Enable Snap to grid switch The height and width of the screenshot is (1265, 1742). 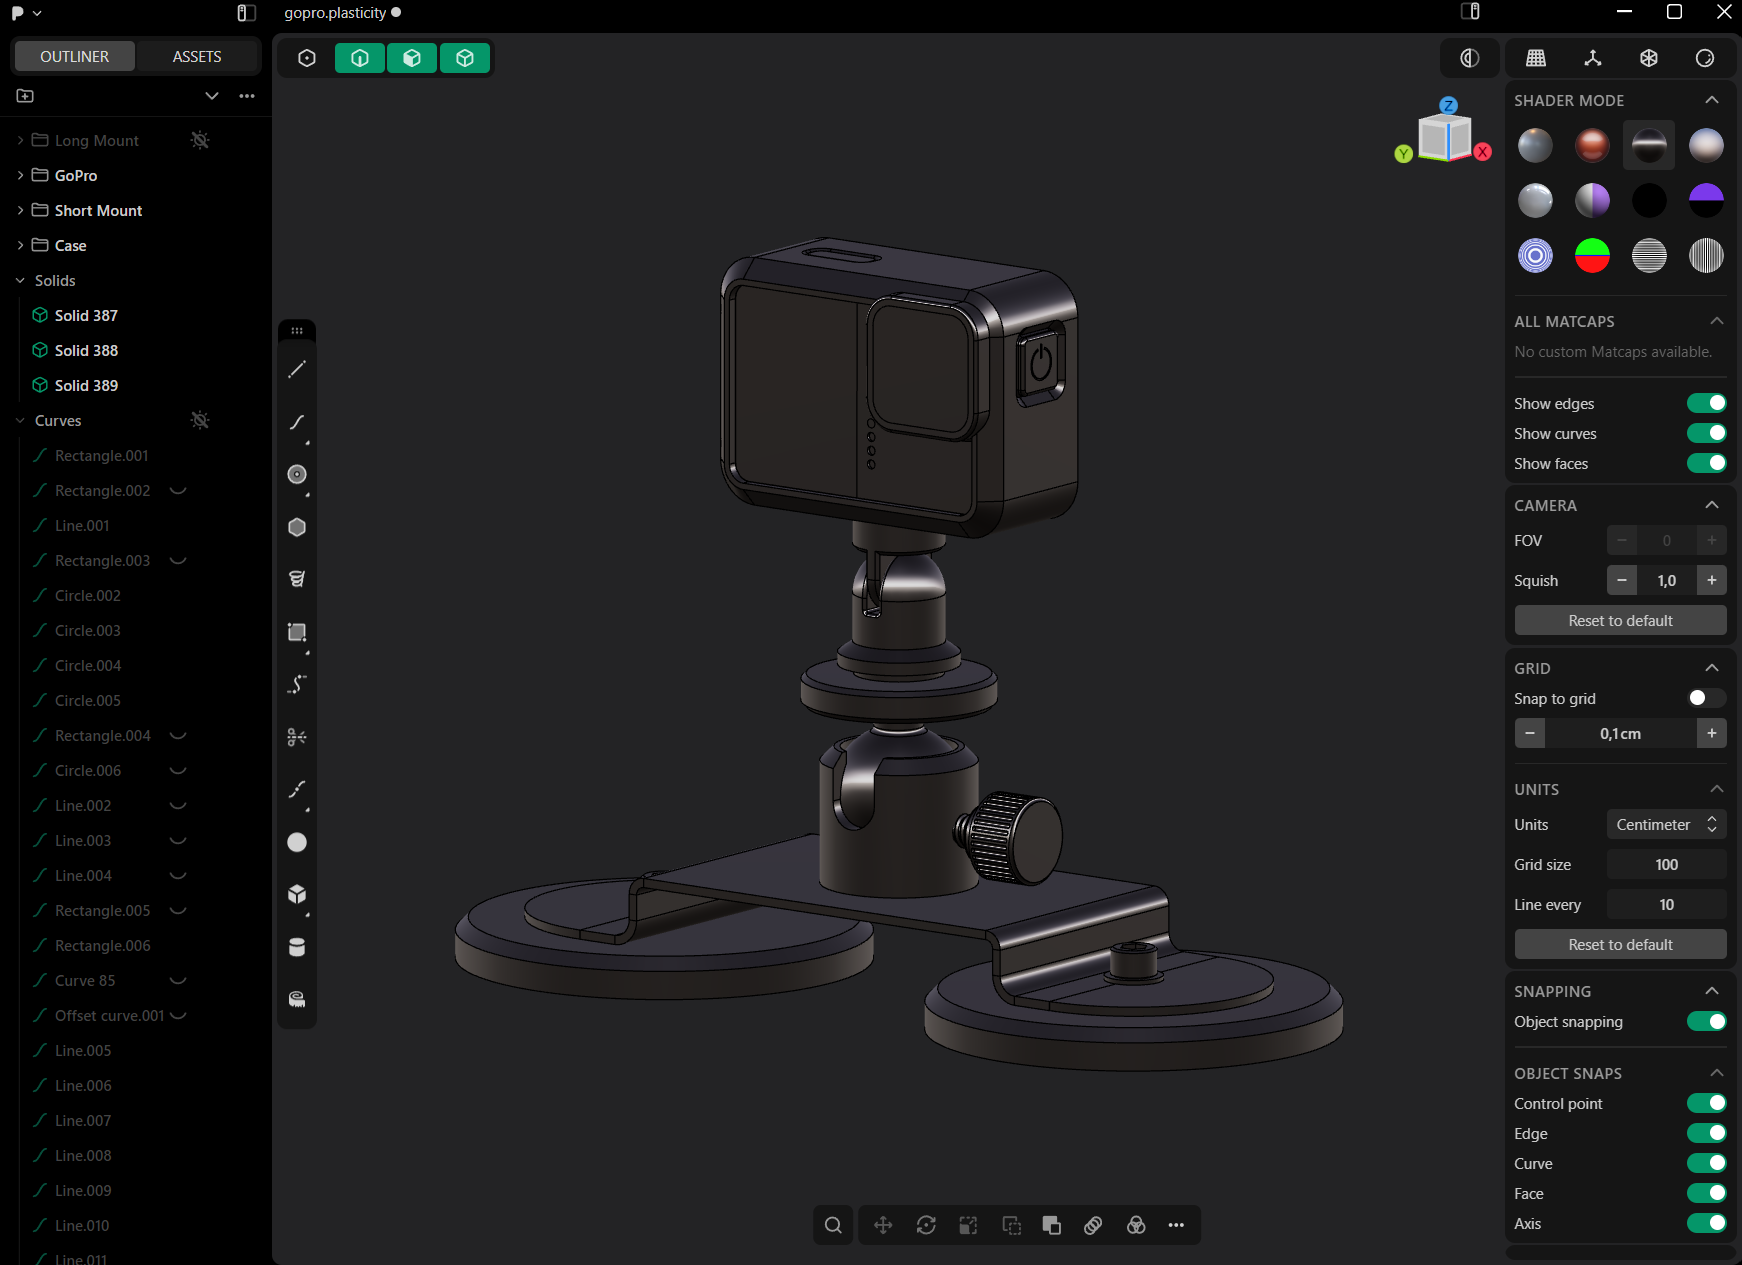pos(1706,698)
